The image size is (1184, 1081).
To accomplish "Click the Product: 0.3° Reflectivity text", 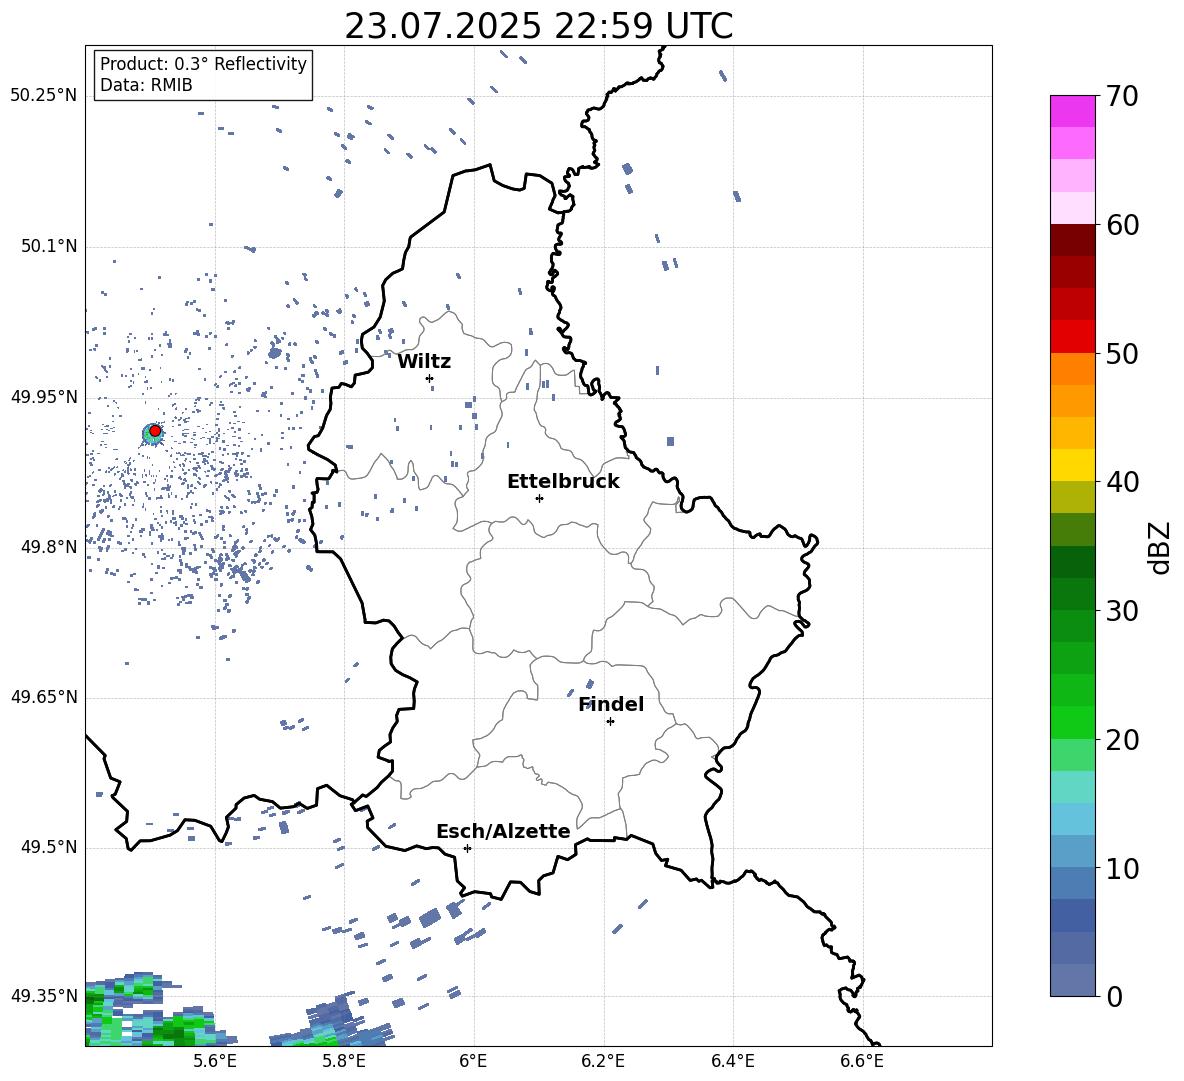I will pos(203,63).
